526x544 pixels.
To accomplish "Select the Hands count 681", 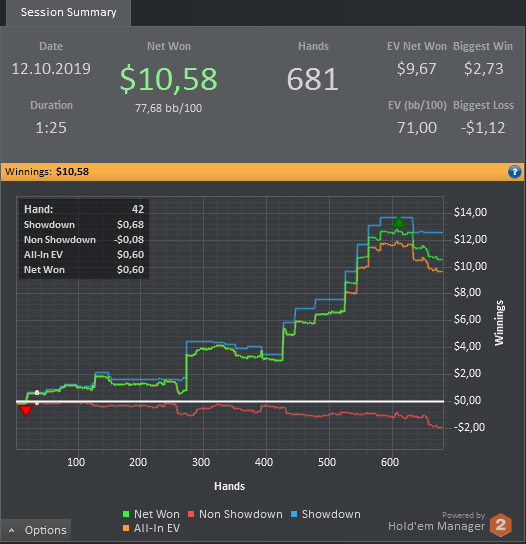I will pyautogui.click(x=313, y=79).
